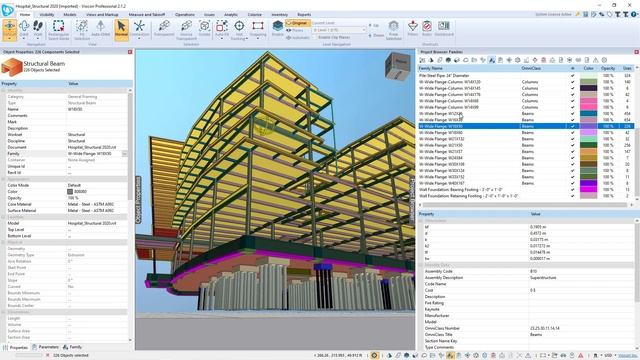Open the Family value browse button in properties

pos(124,154)
